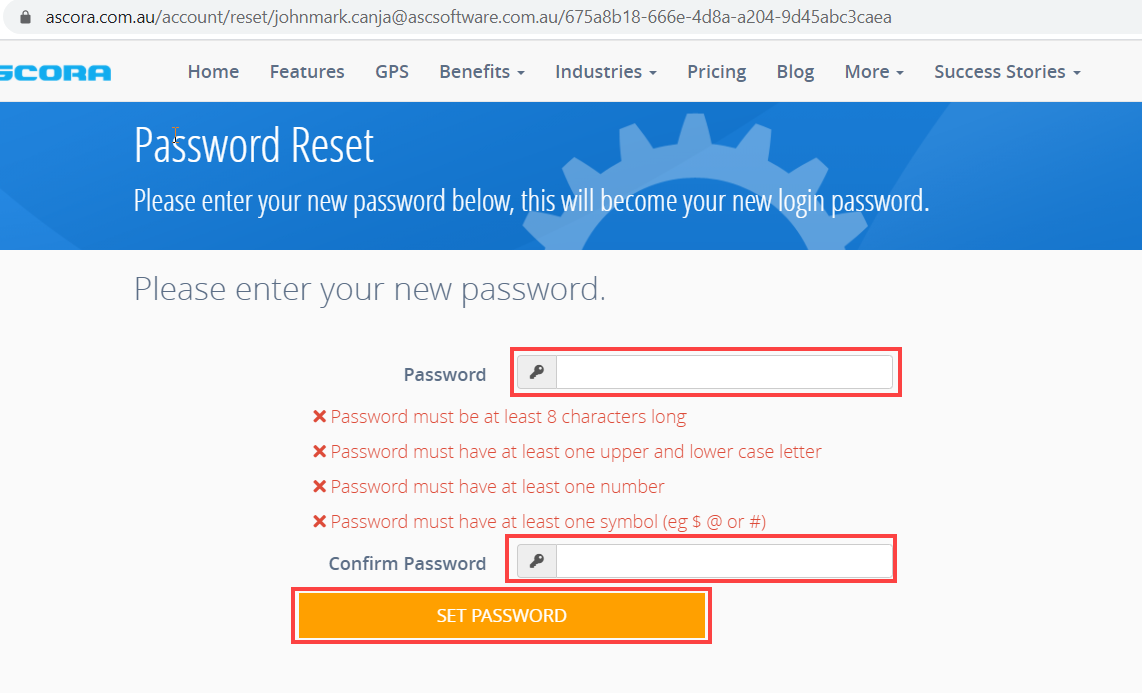The height and width of the screenshot is (693, 1142).
Task: Open the Blog link
Action: (795, 72)
